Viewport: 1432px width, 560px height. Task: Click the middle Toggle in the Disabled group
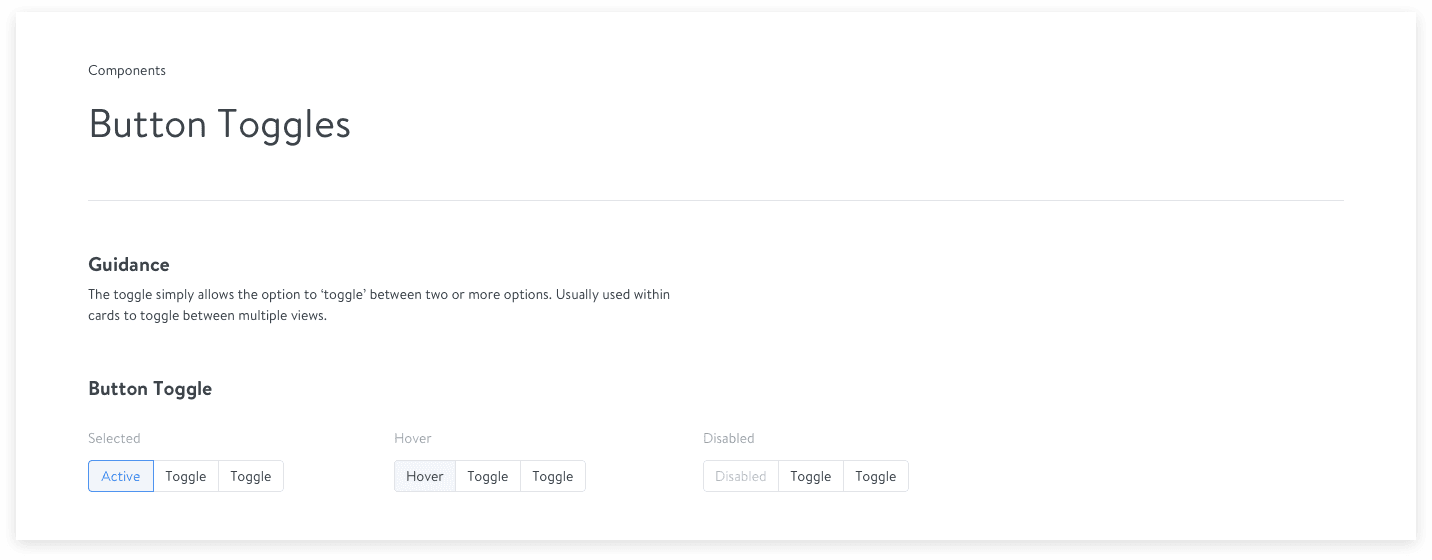click(811, 476)
